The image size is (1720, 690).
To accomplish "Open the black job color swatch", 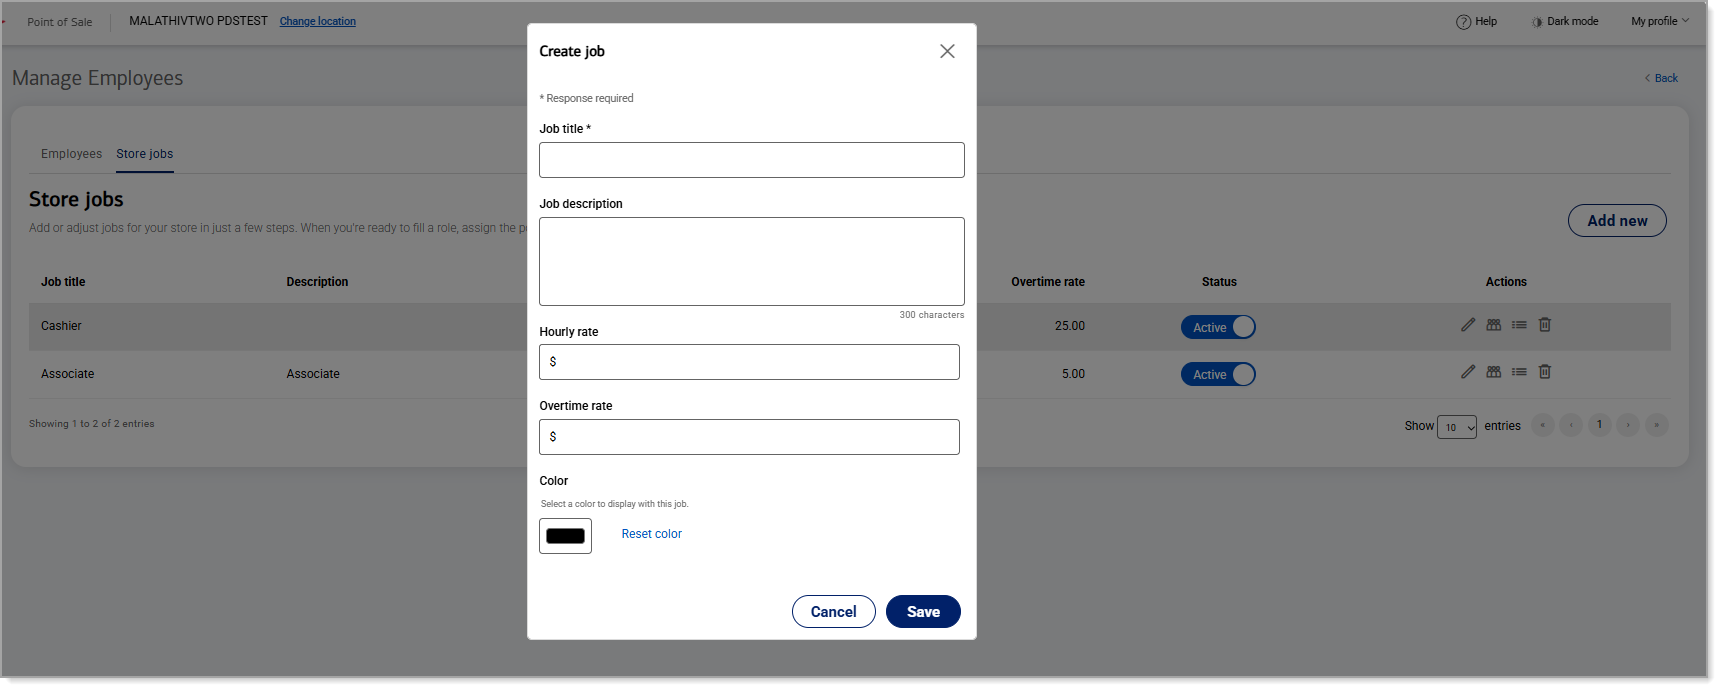I will [x=565, y=536].
